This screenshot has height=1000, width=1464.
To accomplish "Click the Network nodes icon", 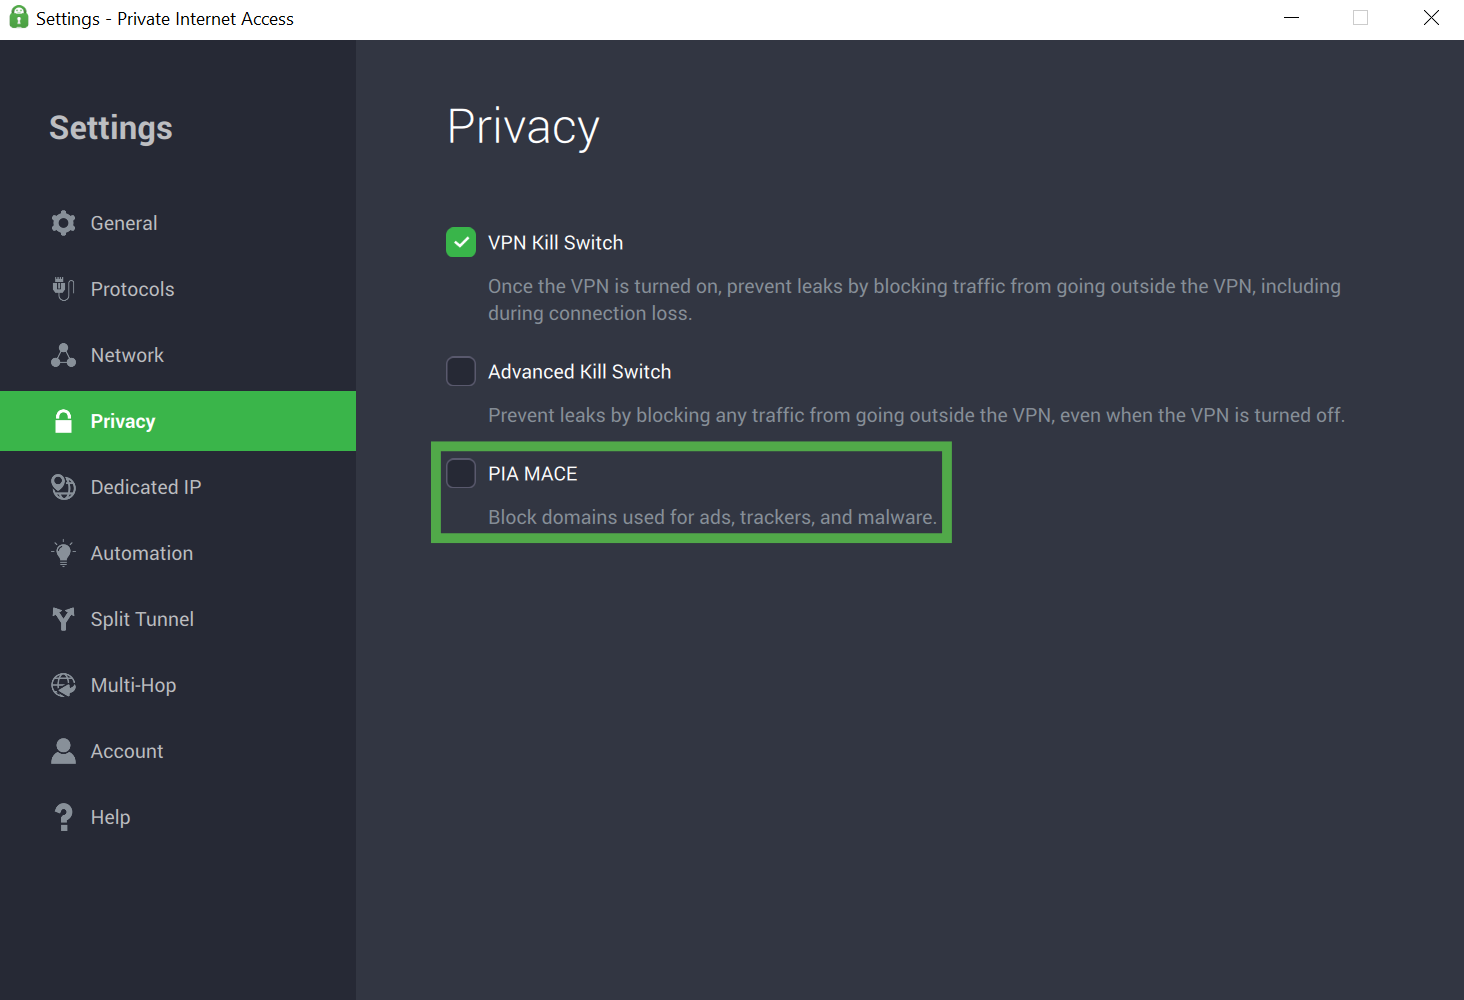I will click(x=63, y=355).
